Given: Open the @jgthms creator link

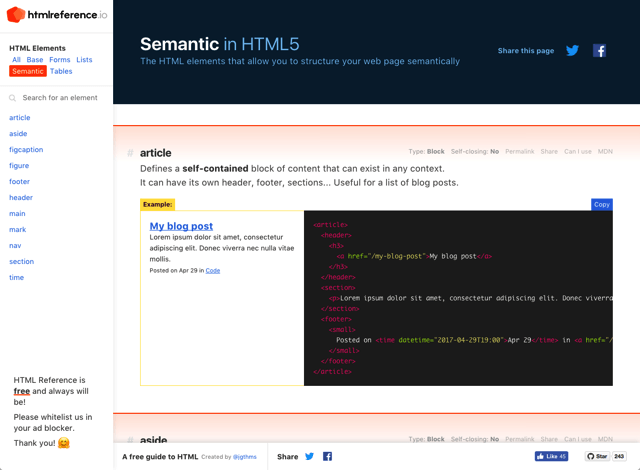Looking at the screenshot, I should point(245,457).
